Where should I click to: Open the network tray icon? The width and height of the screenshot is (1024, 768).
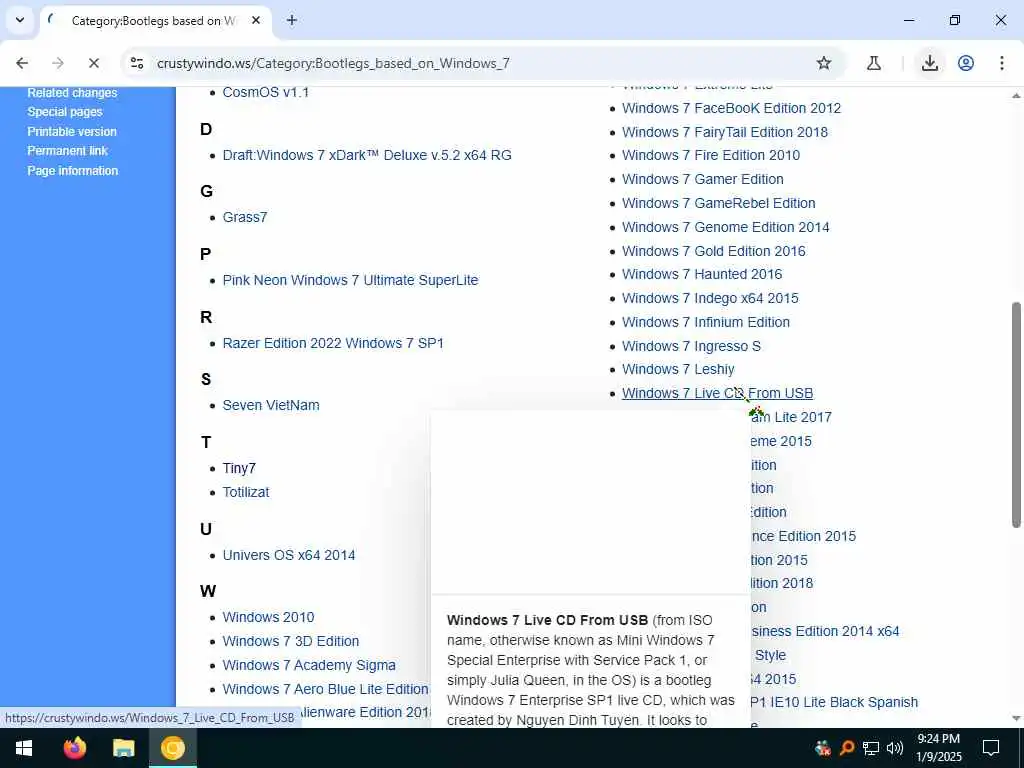coord(871,748)
